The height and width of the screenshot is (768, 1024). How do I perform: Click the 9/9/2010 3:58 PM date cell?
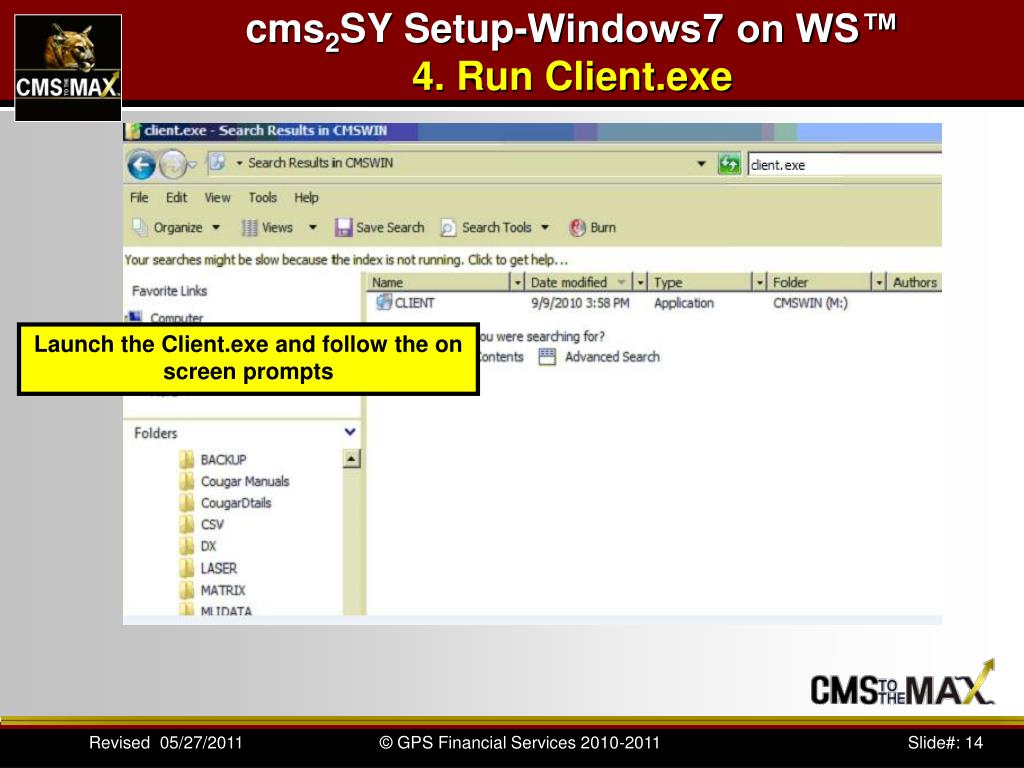pos(580,302)
